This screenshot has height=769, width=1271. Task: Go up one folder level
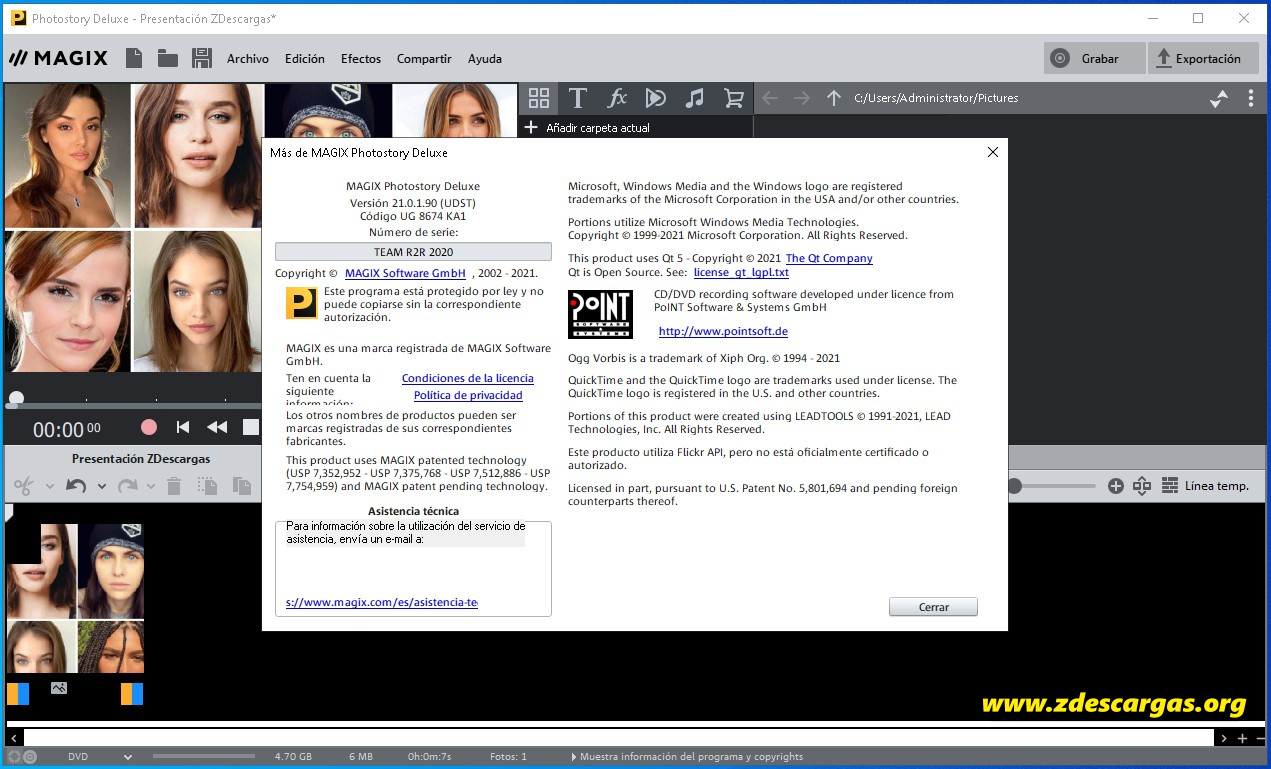click(833, 98)
